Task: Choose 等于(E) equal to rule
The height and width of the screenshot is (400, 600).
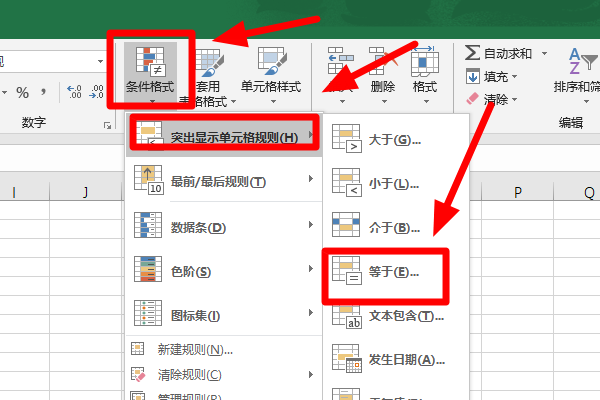Action: 396,272
